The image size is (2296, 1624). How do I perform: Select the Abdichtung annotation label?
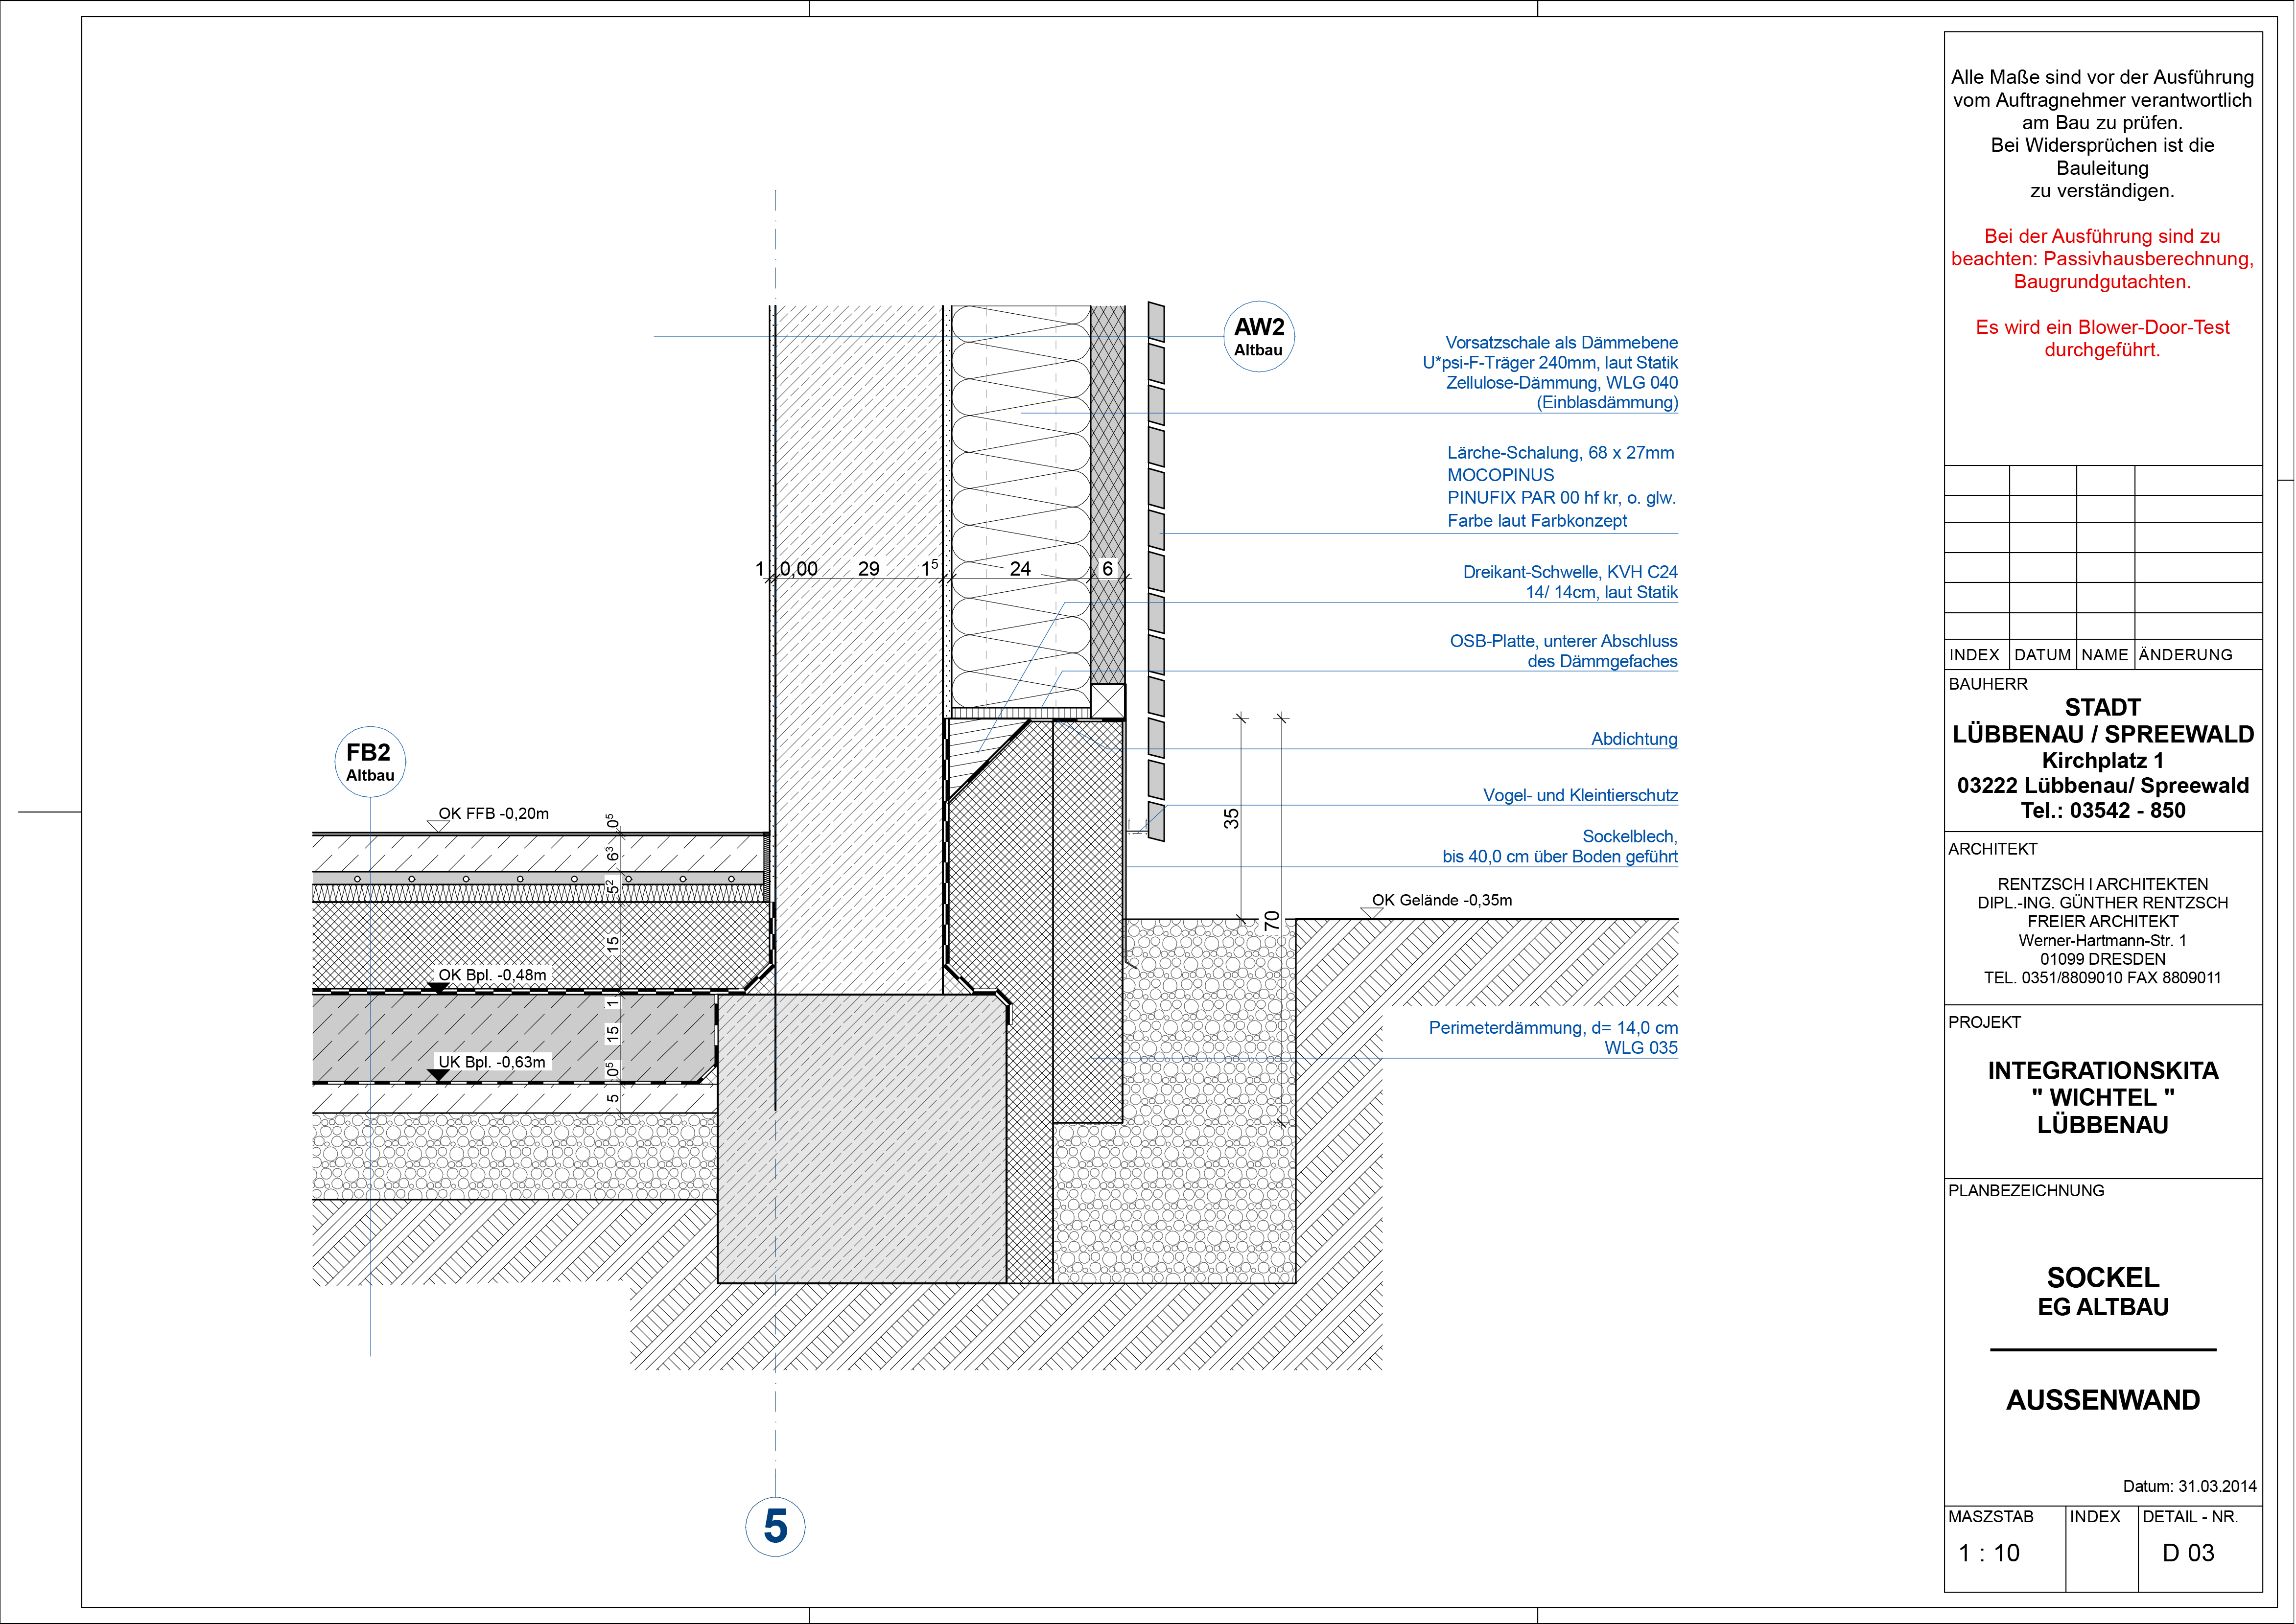point(1634,739)
